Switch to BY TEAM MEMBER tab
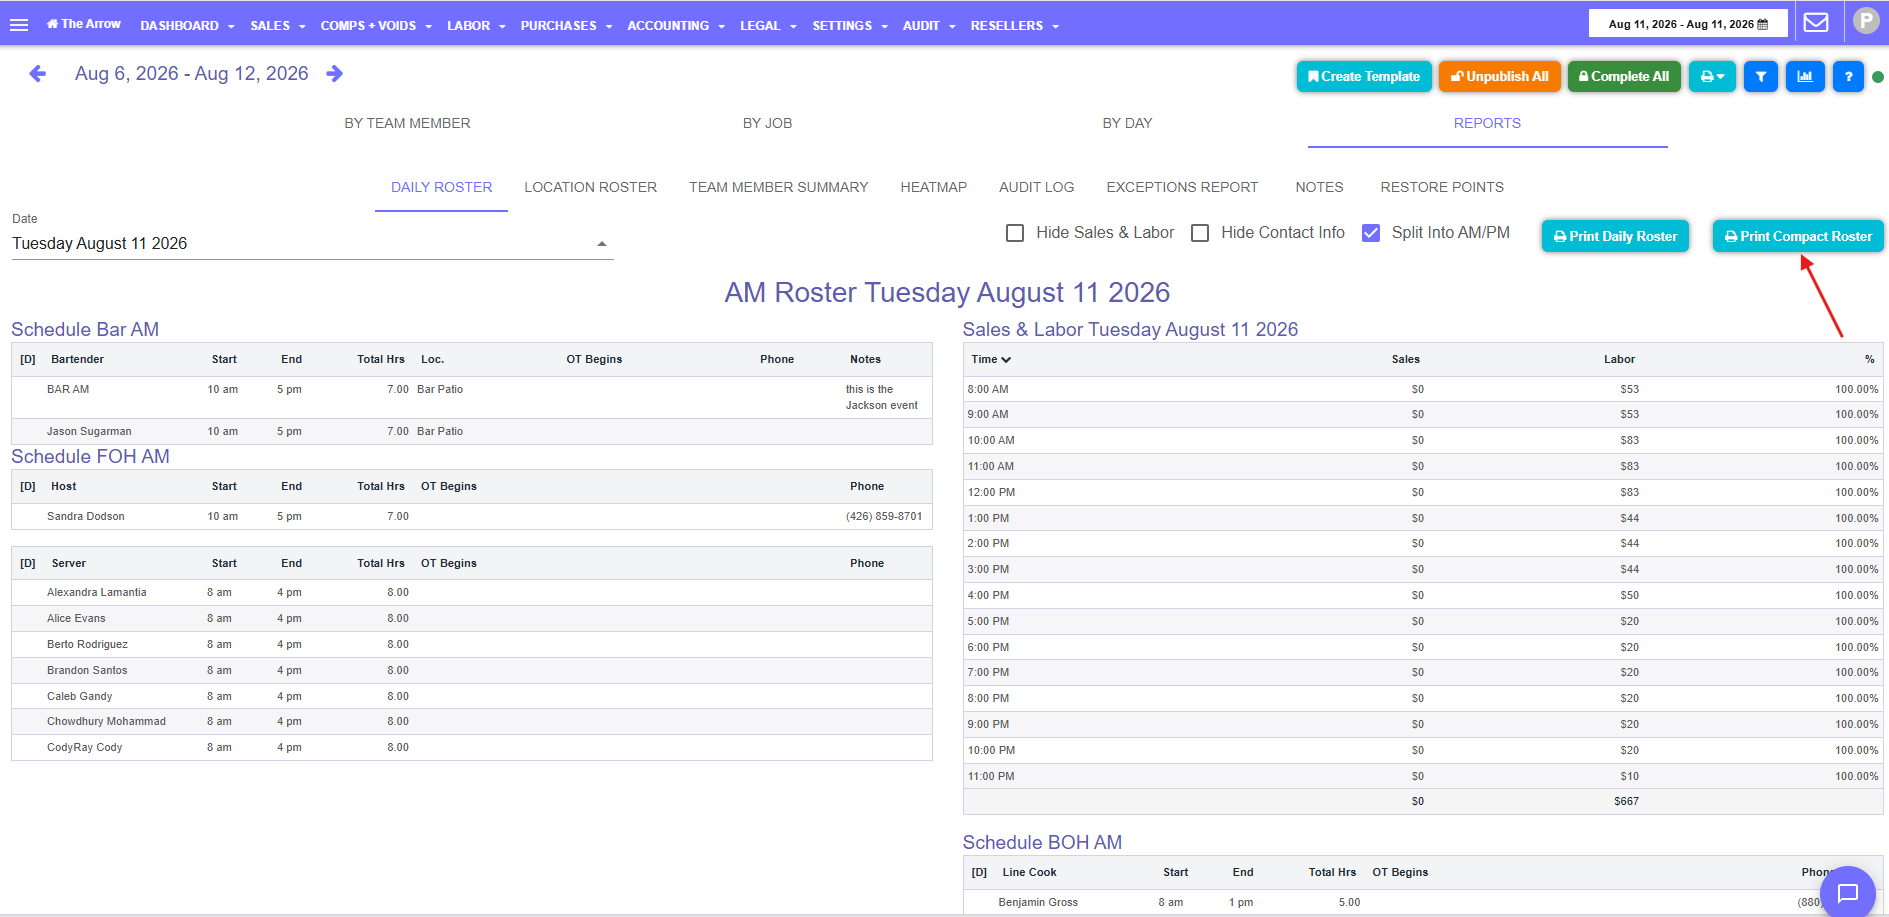Image resolution: width=1889 pixels, height=917 pixels. [x=407, y=123]
